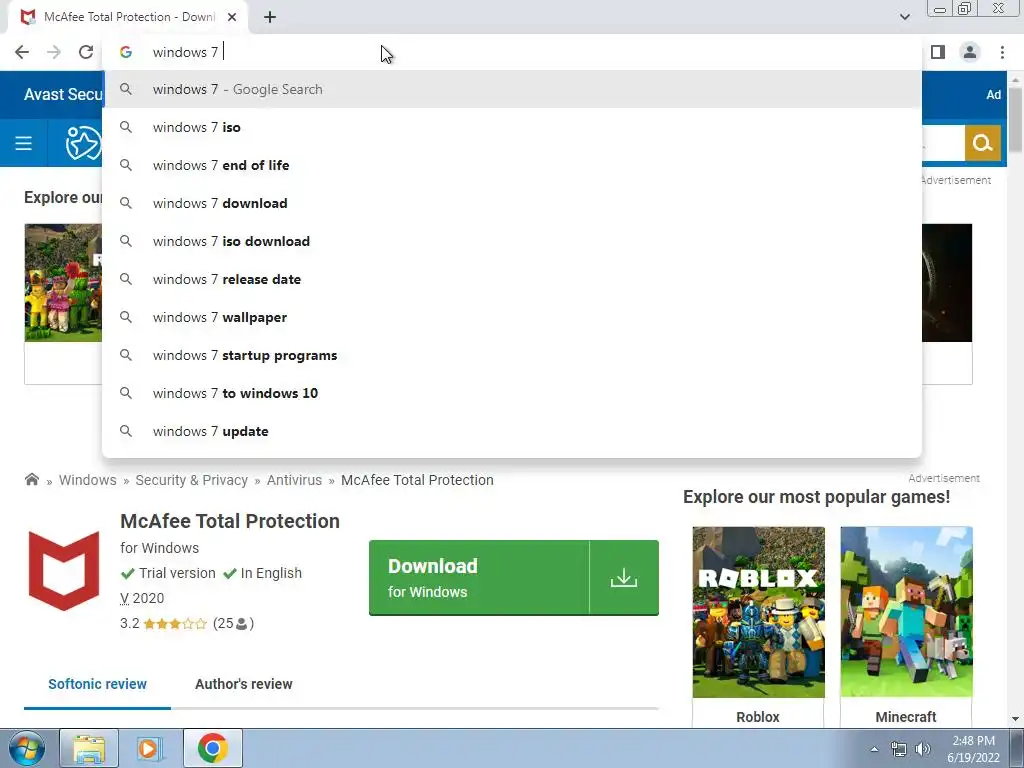Open the Windows Start orb
The height and width of the screenshot is (768, 1024).
coord(27,748)
